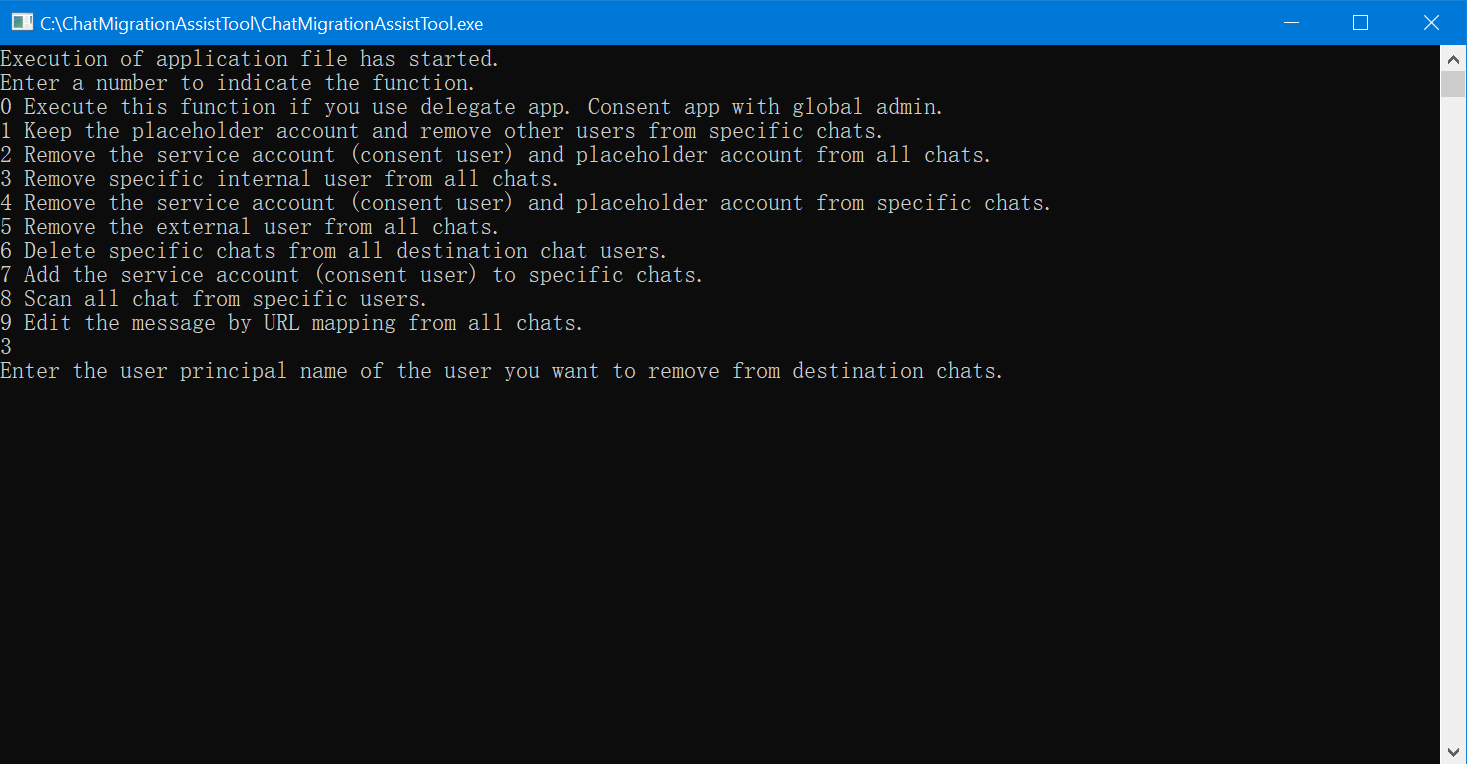Screen dimensions: 1467x764
Task: Click the vertical scrollbar thumb
Action: click(x=1453, y=84)
